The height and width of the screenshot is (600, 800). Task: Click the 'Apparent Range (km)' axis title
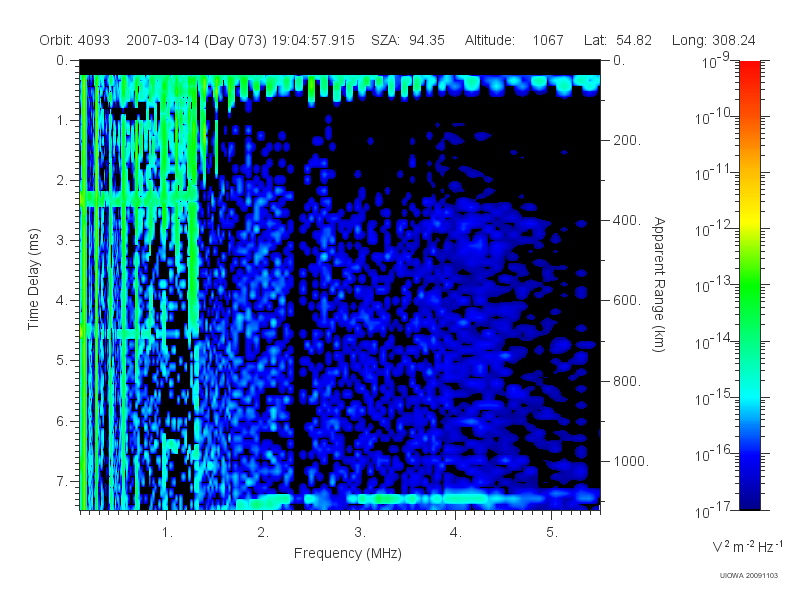pyautogui.click(x=659, y=284)
